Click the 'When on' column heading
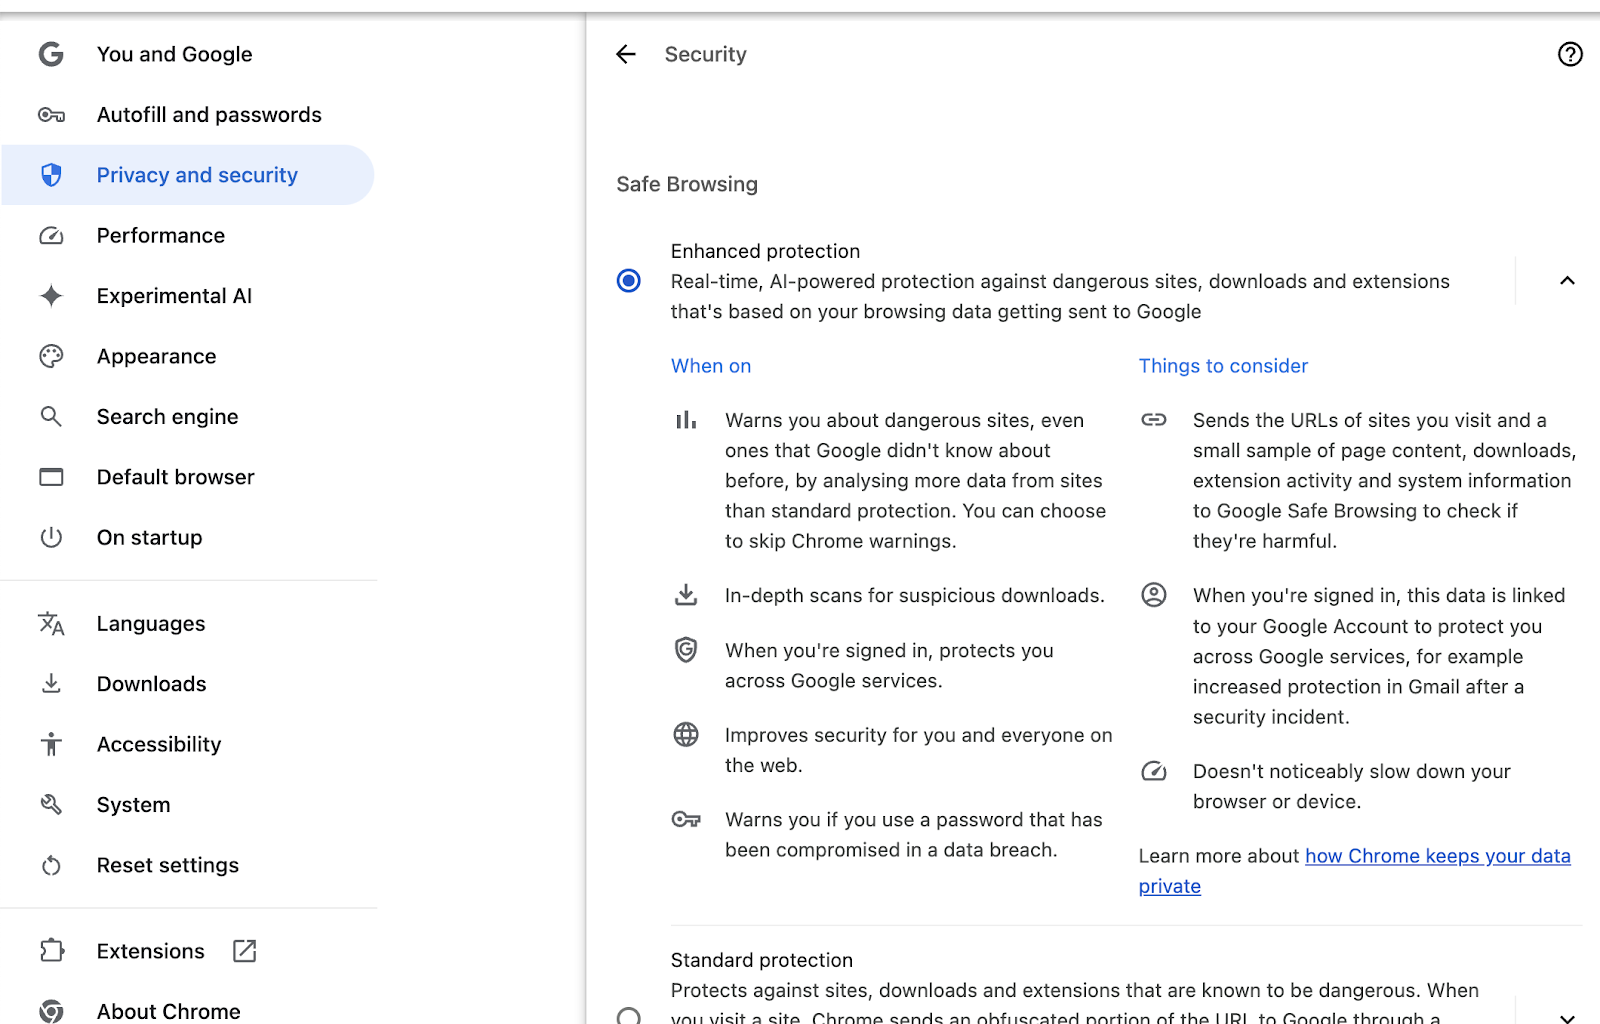Viewport: 1600px width, 1024px height. 711,366
